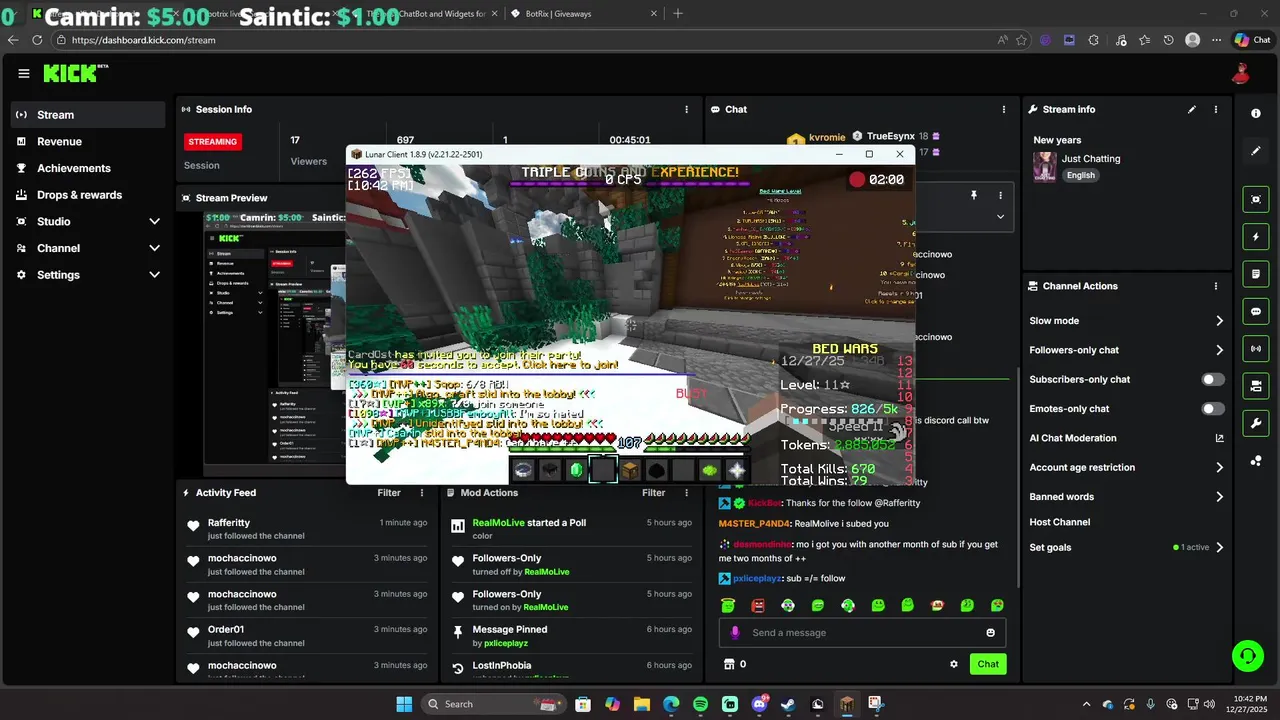The height and width of the screenshot is (720, 1280).
Task: Open Spotify from the Windows taskbar
Action: 700,704
